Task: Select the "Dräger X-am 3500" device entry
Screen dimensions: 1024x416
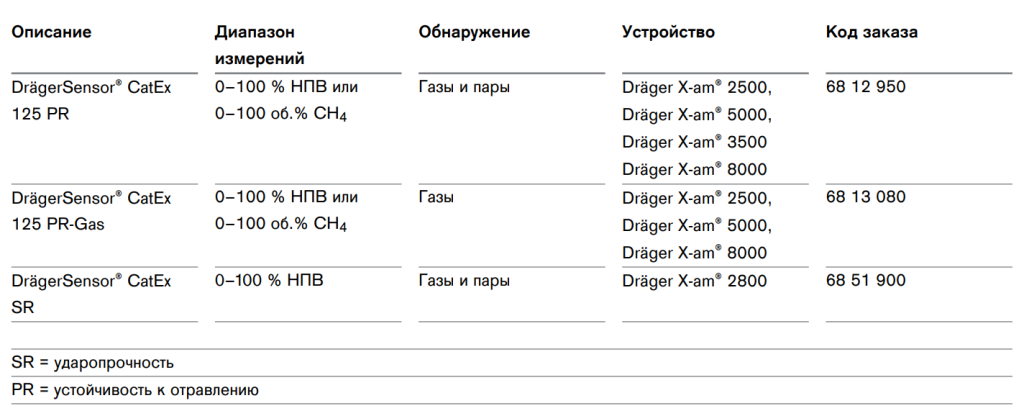Action: pos(696,142)
